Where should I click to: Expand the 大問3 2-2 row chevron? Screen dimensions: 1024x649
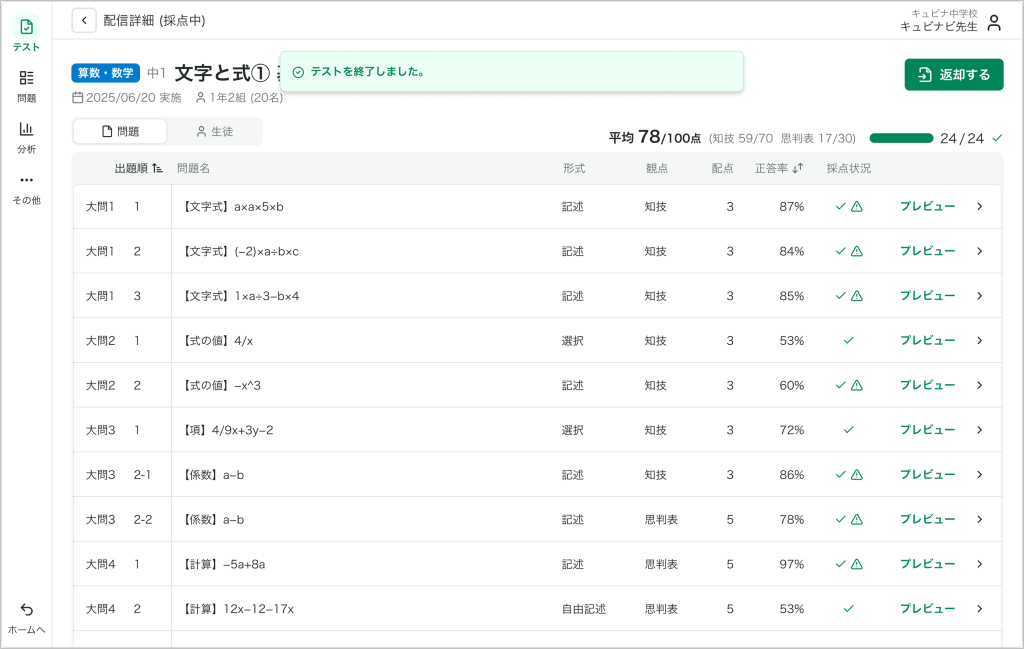click(x=980, y=519)
